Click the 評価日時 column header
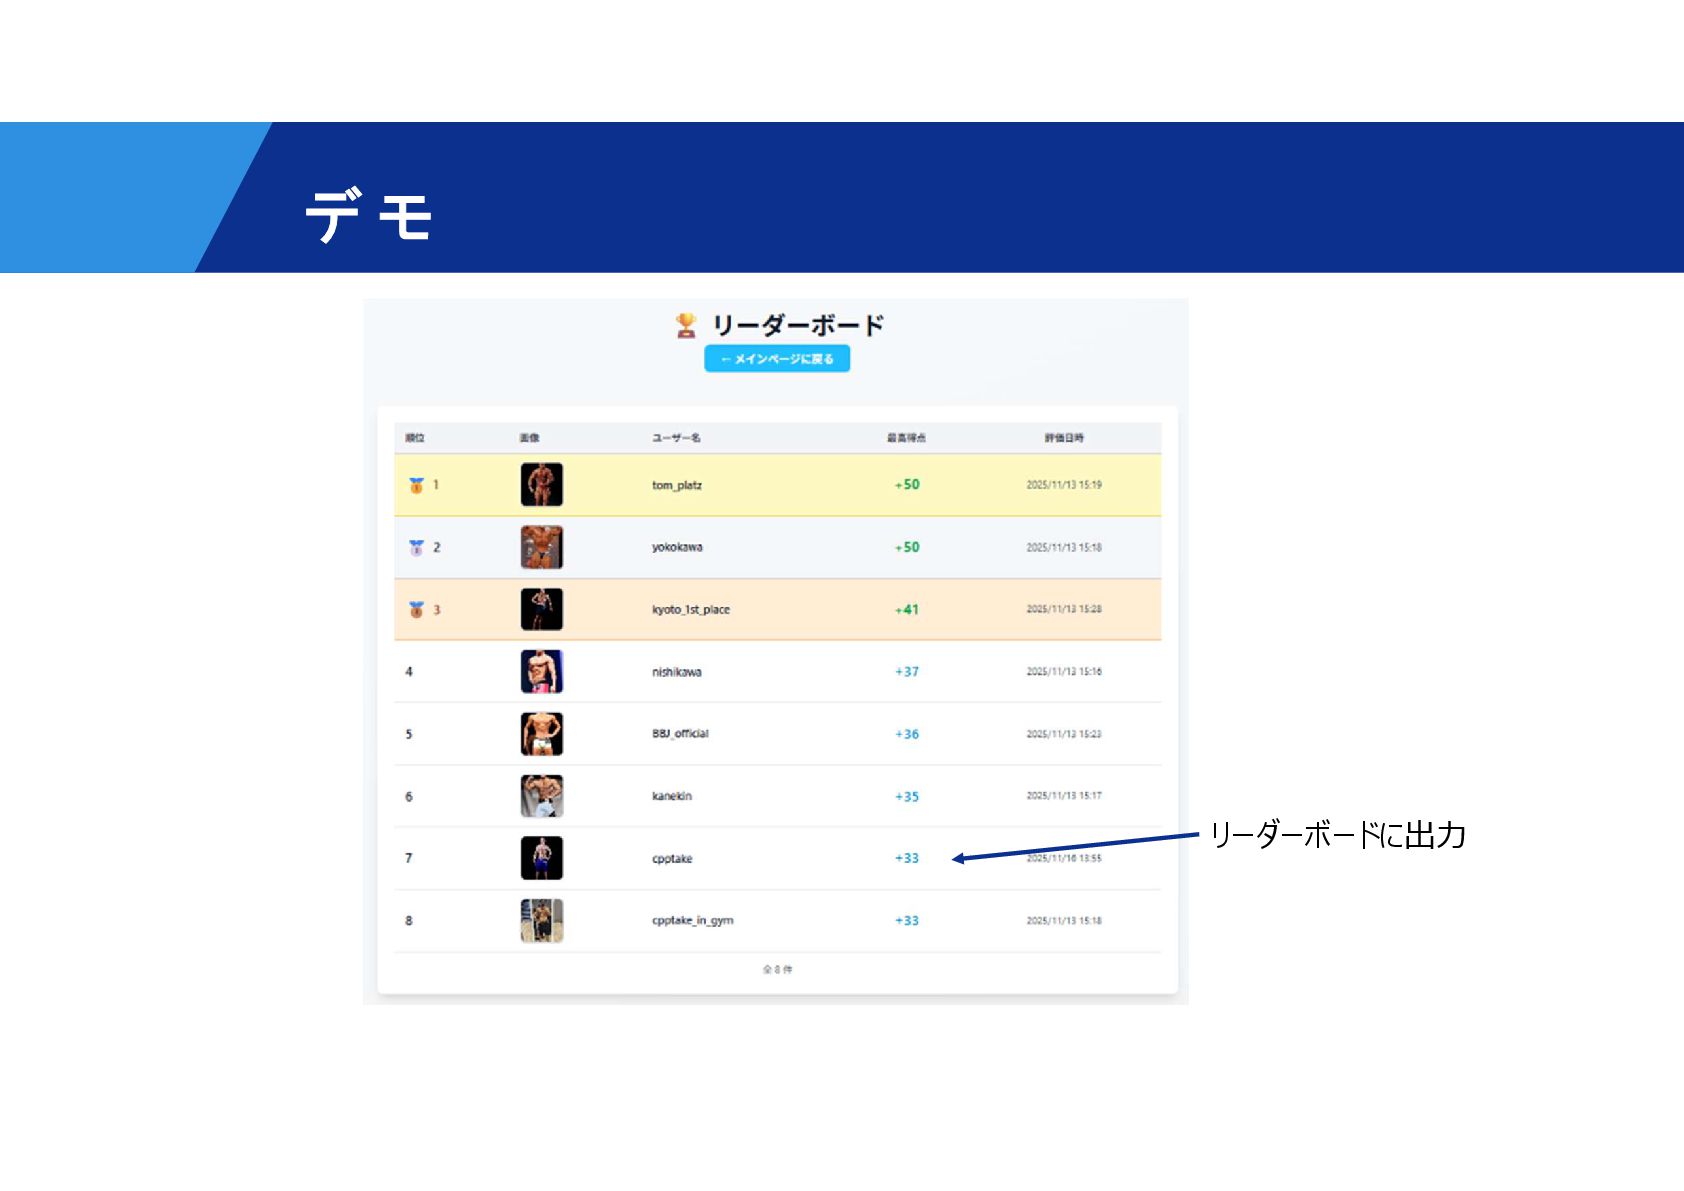This screenshot has height=1191, width=1684. coord(1064,438)
